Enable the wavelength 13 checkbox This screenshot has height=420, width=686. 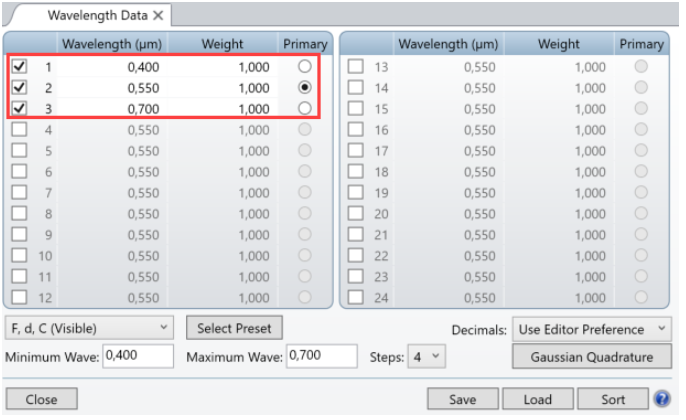click(x=354, y=67)
